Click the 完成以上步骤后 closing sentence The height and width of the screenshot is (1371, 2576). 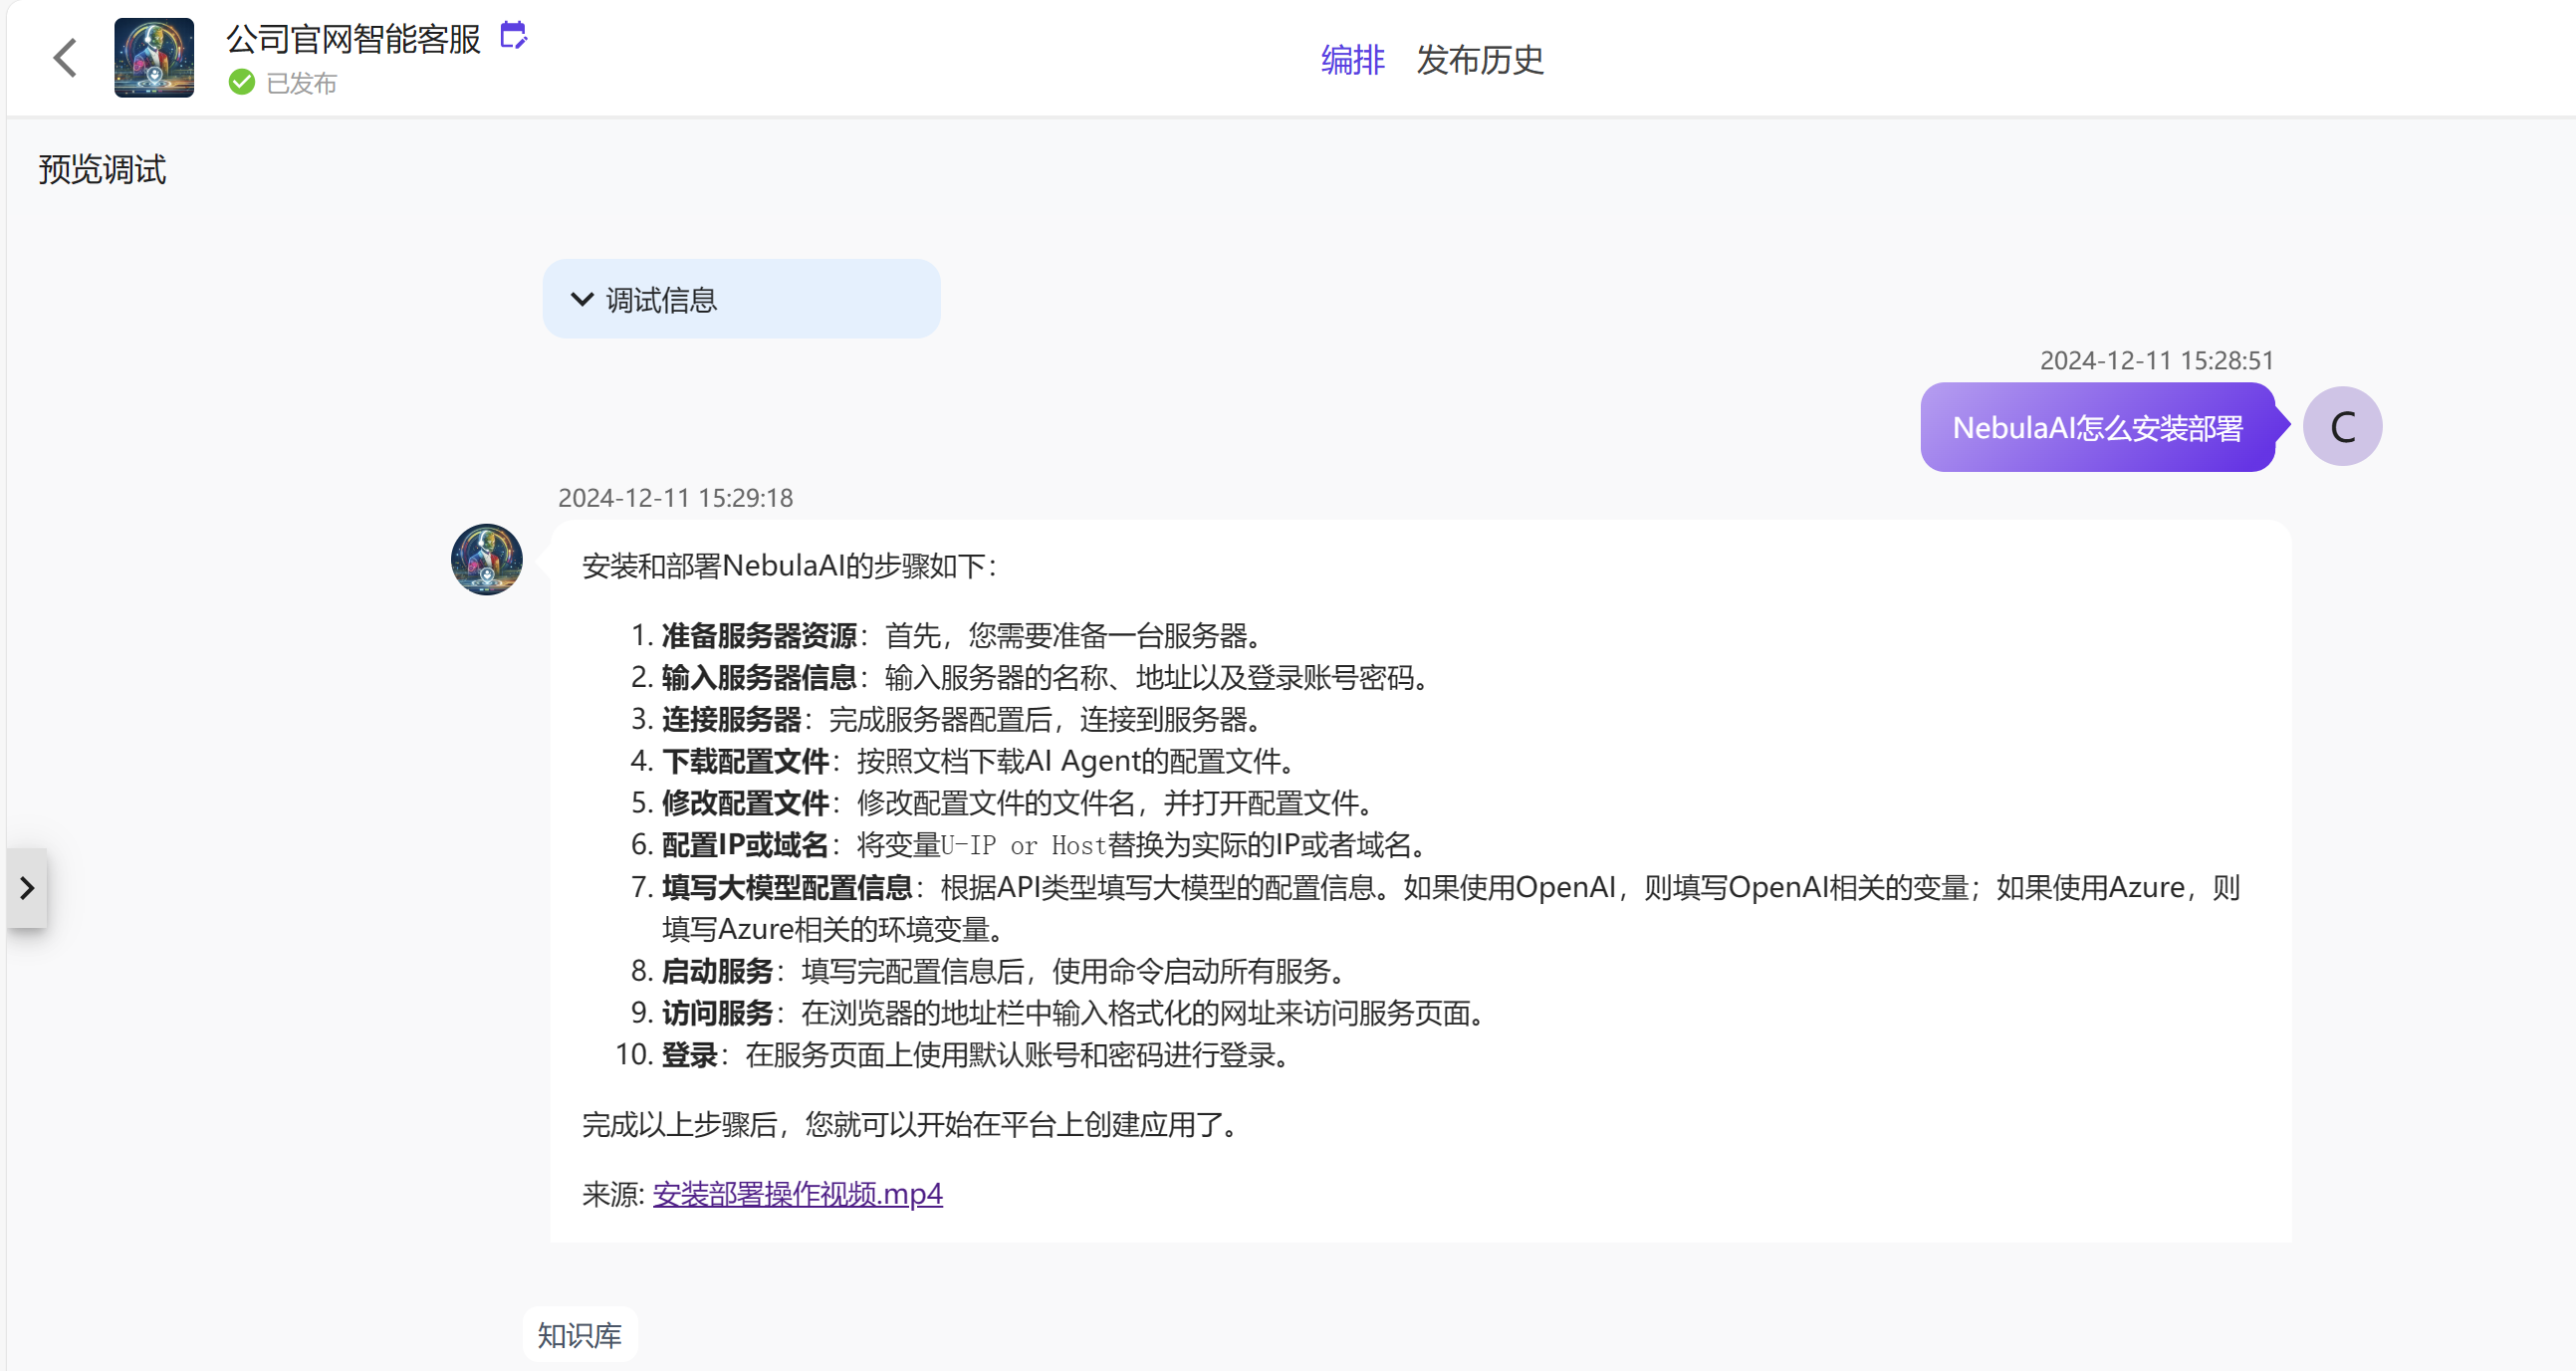912,1125
